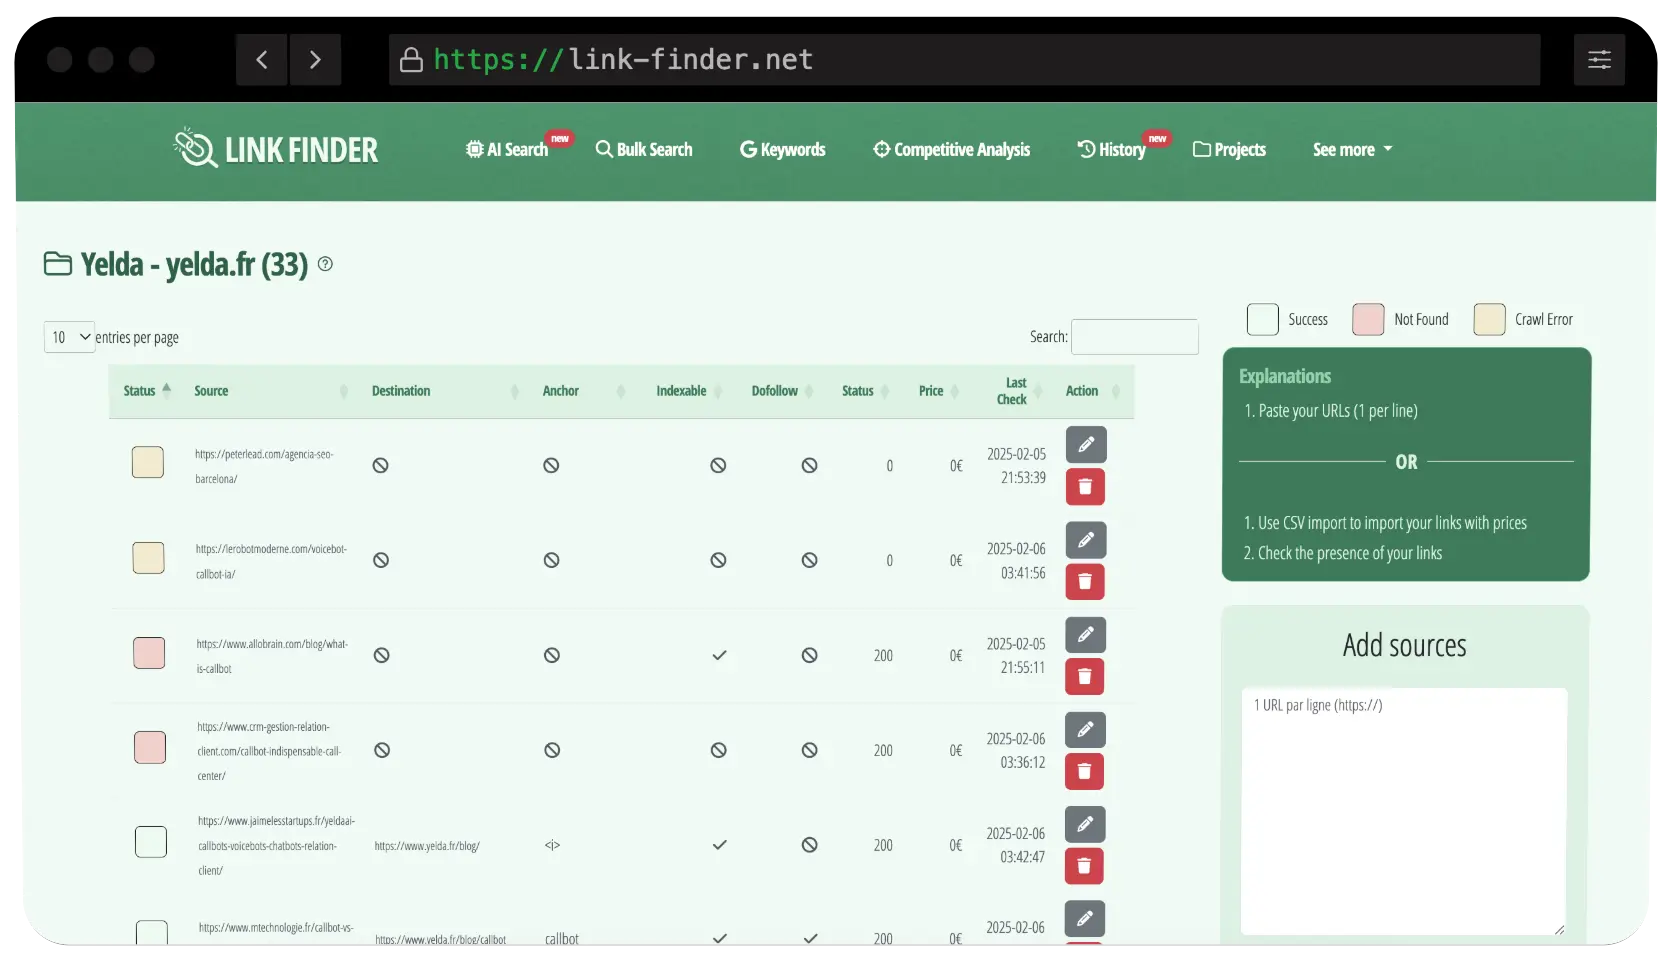This screenshot has height=958, width=1672.
Task: Toggle the Success filter box
Action: 1263,319
